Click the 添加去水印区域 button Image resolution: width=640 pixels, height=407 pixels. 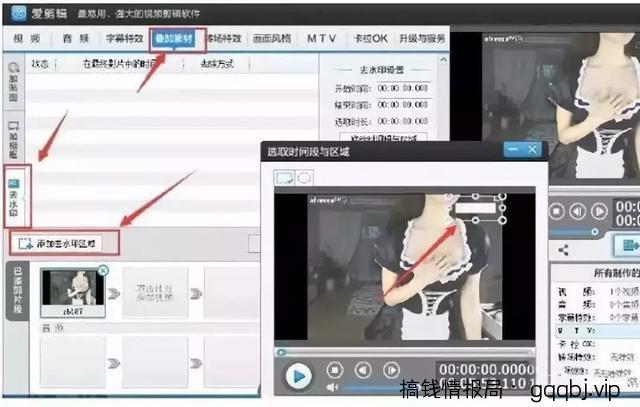pyautogui.click(x=58, y=244)
